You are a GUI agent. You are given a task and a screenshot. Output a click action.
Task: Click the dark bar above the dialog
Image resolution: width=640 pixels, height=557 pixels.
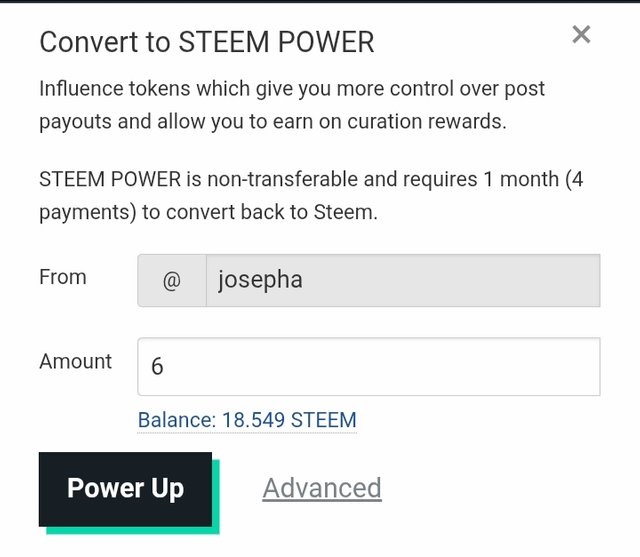point(320,1)
